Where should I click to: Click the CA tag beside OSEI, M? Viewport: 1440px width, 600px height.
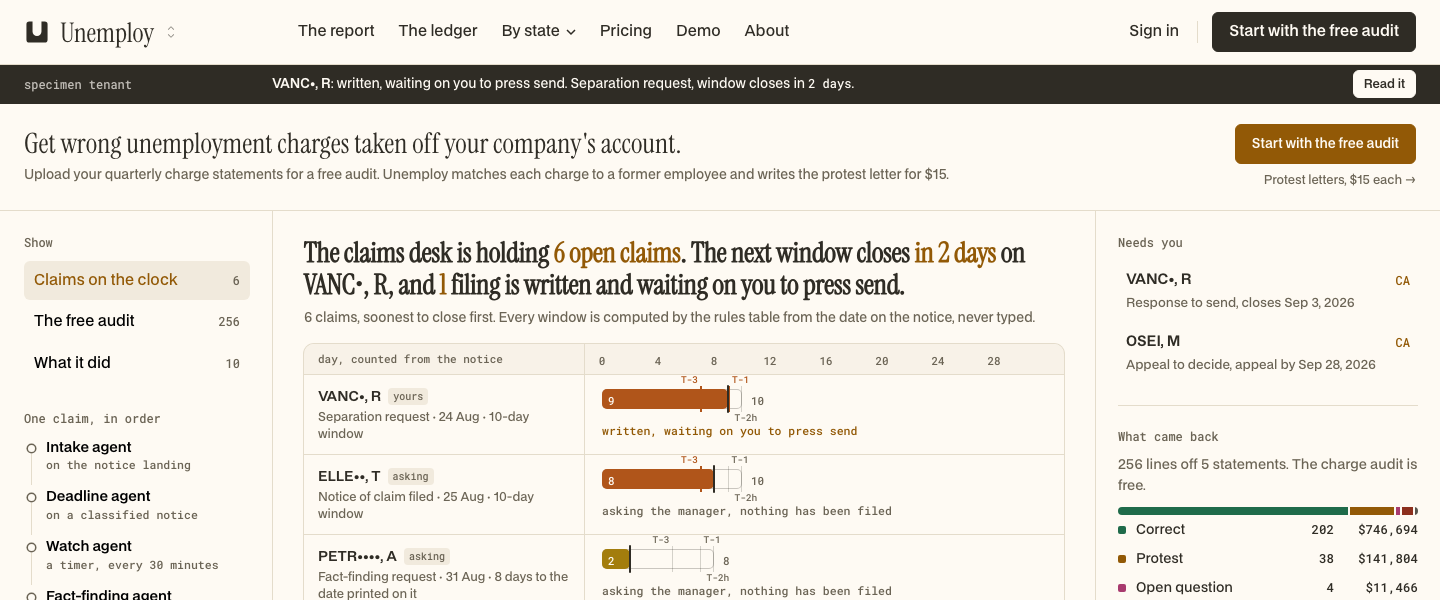tap(1402, 343)
